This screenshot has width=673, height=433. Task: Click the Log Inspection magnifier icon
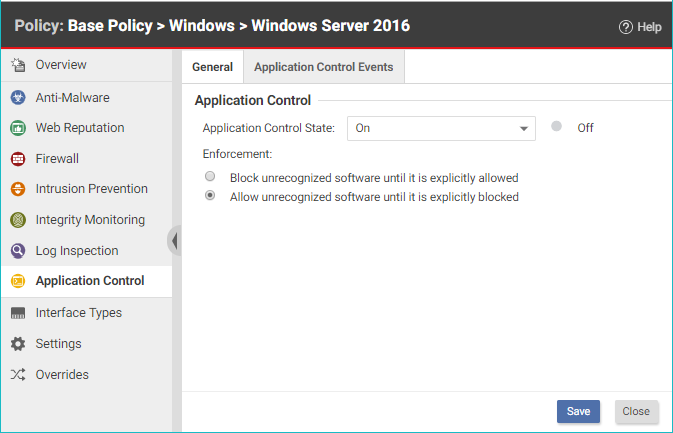click(17, 251)
